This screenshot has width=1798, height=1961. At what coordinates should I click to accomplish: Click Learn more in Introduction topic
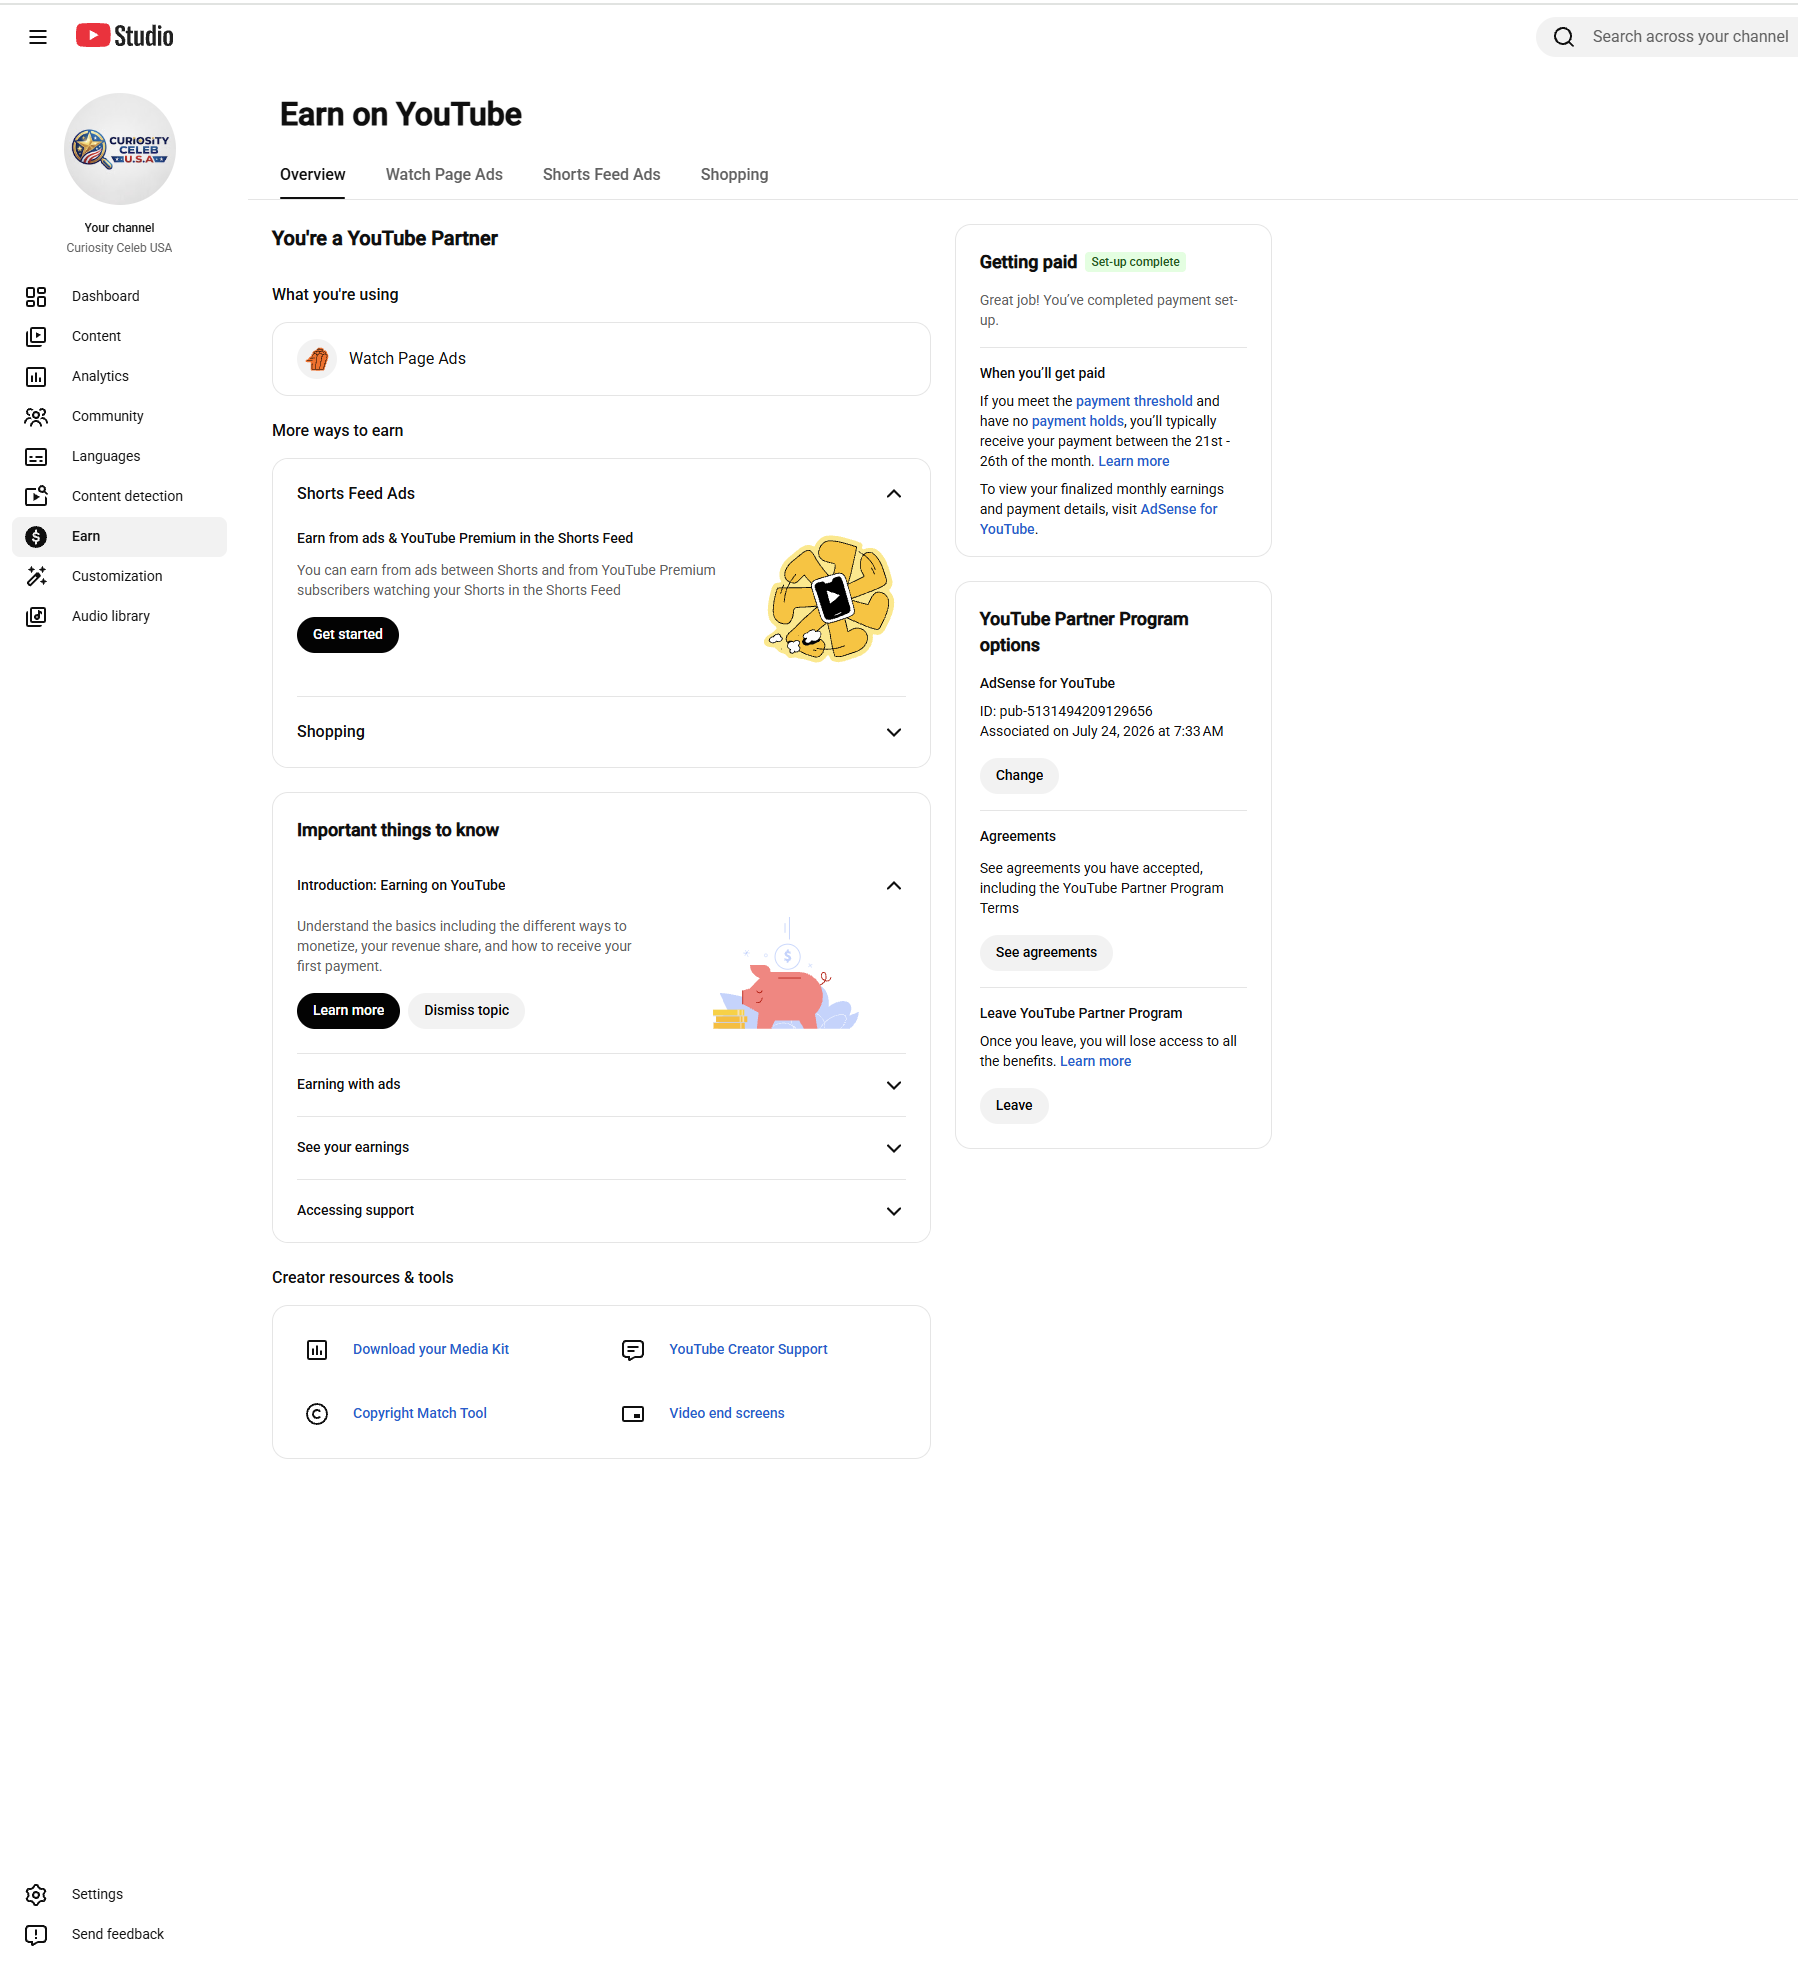[348, 1010]
